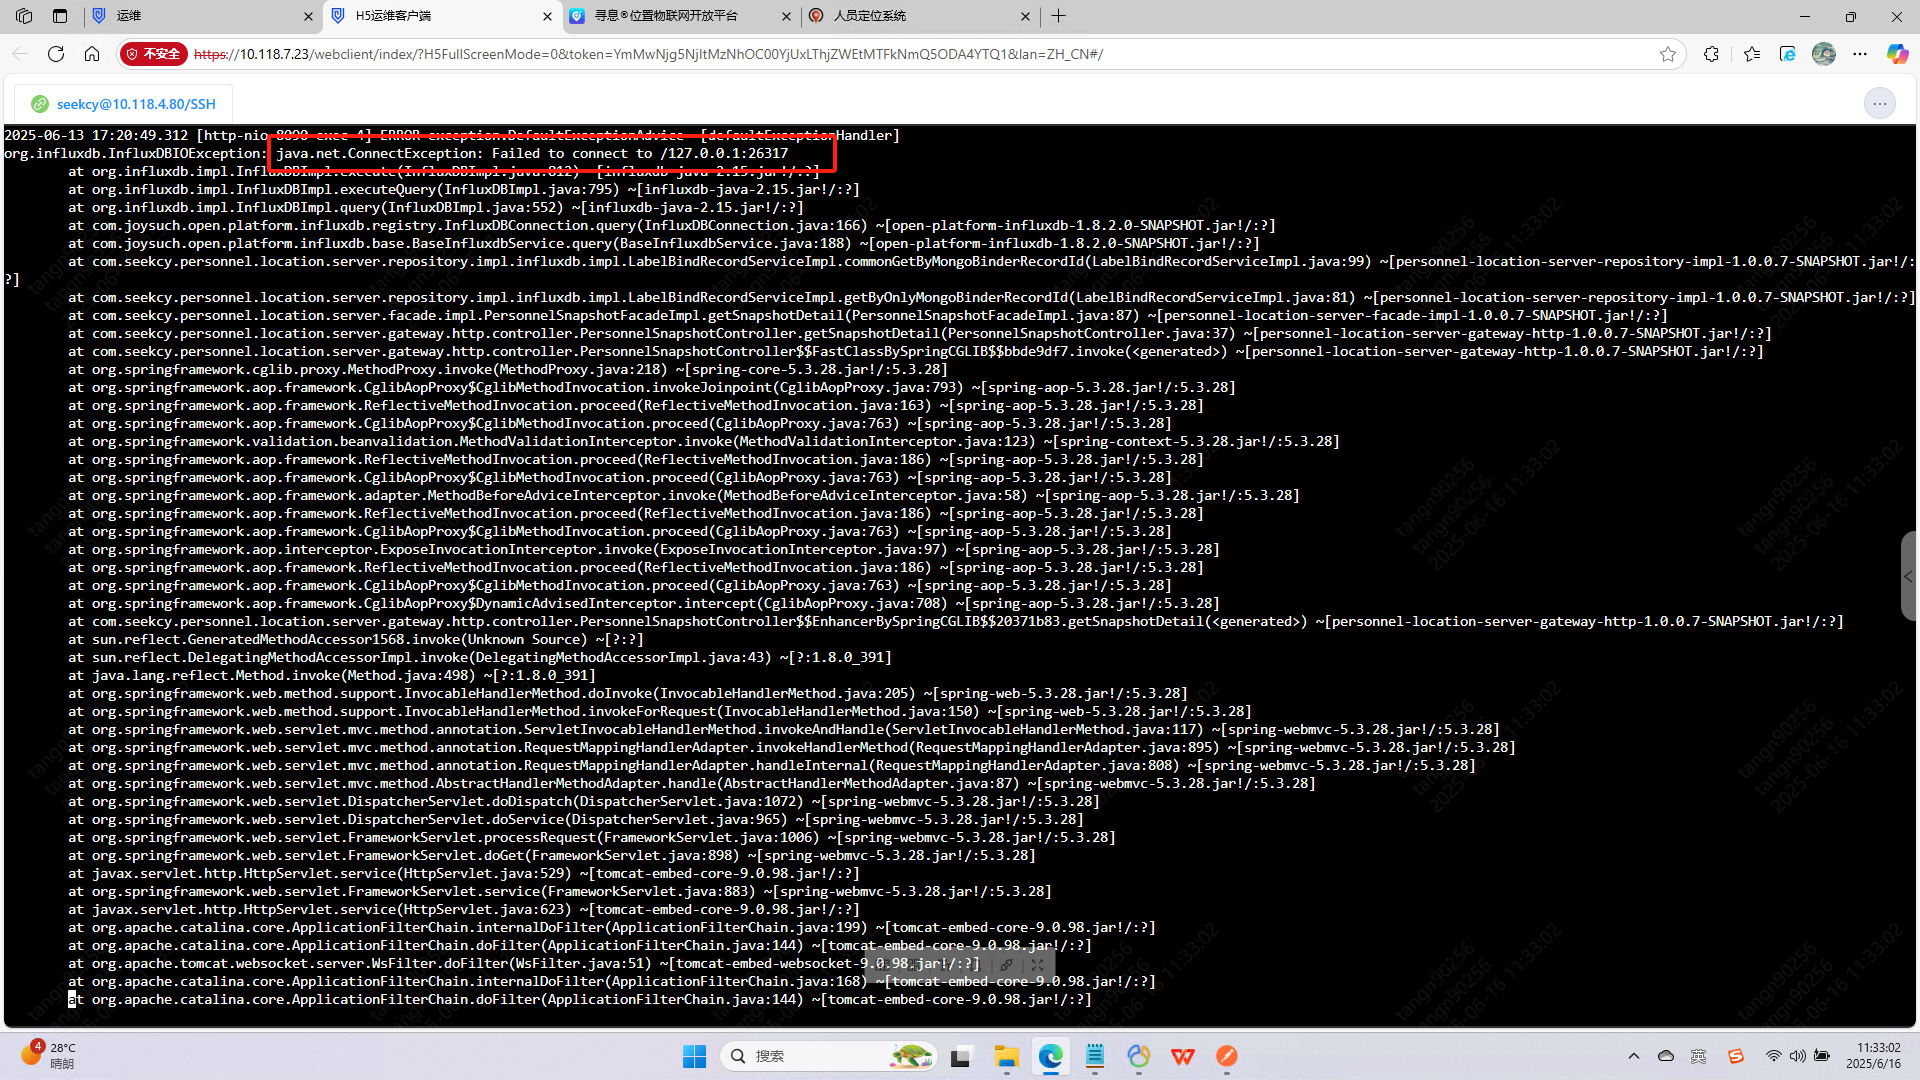This screenshot has height=1080, width=1920.
Task: Open the Notepad app in the taskbar
Action: pos(1094,1056)
